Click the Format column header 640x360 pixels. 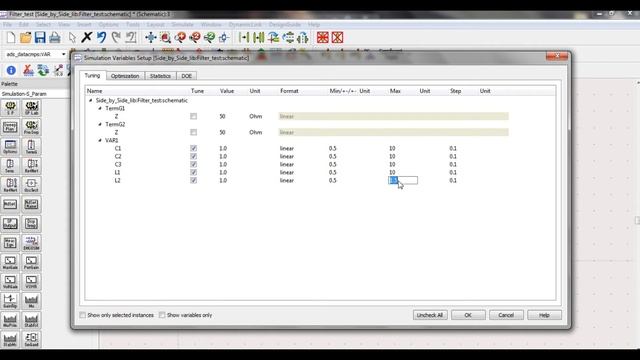pyautogui.click(x=289, y=91)
